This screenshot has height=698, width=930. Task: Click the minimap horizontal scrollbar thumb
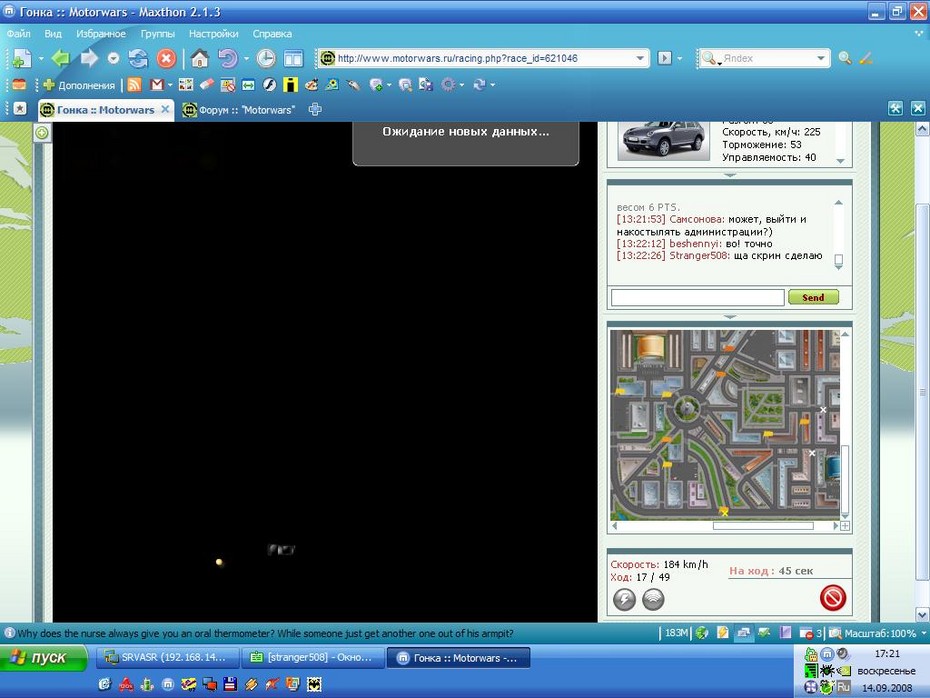tap(763, 526)
